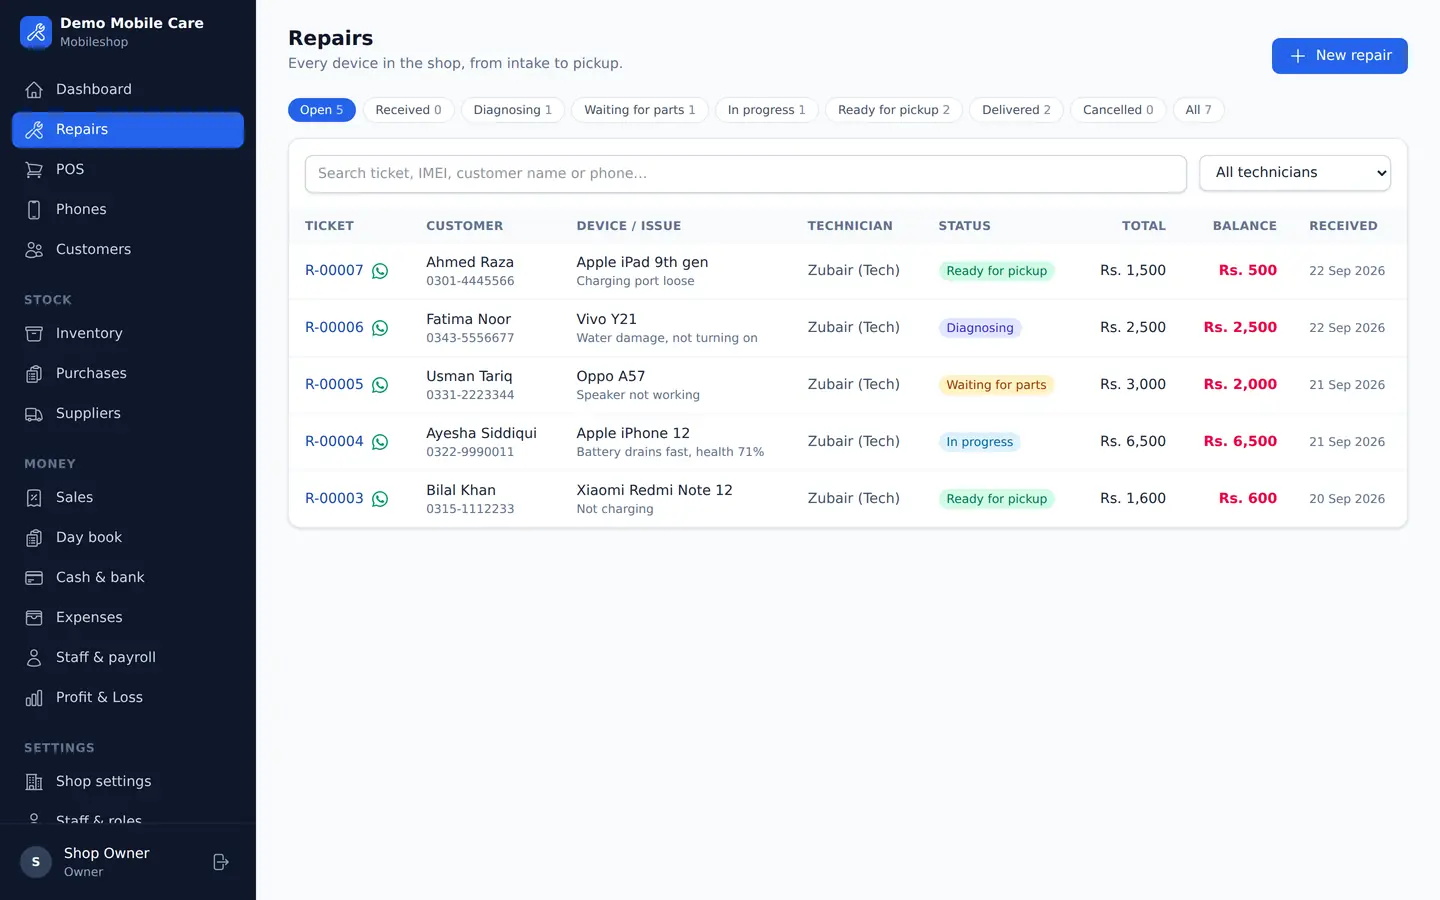Image resolution: width=1440 pixels, height=900 pixels.
Task: Click the logout icon beside Shop Owner
Action: (x=221, y=862)
